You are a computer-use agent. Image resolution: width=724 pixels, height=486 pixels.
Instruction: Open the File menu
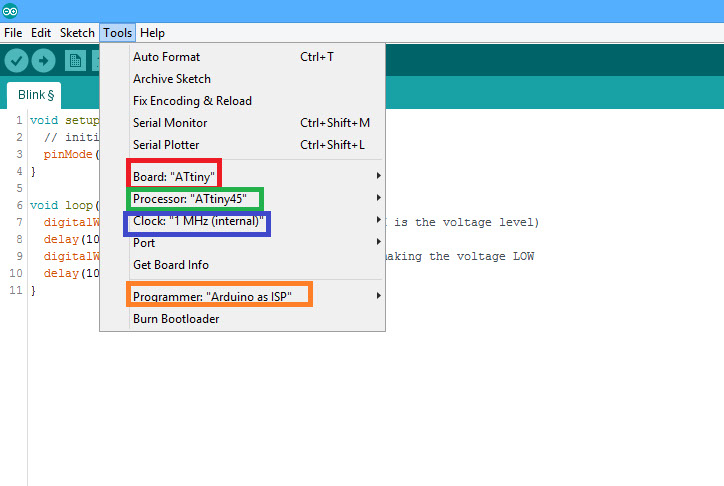tap(13, 33)
